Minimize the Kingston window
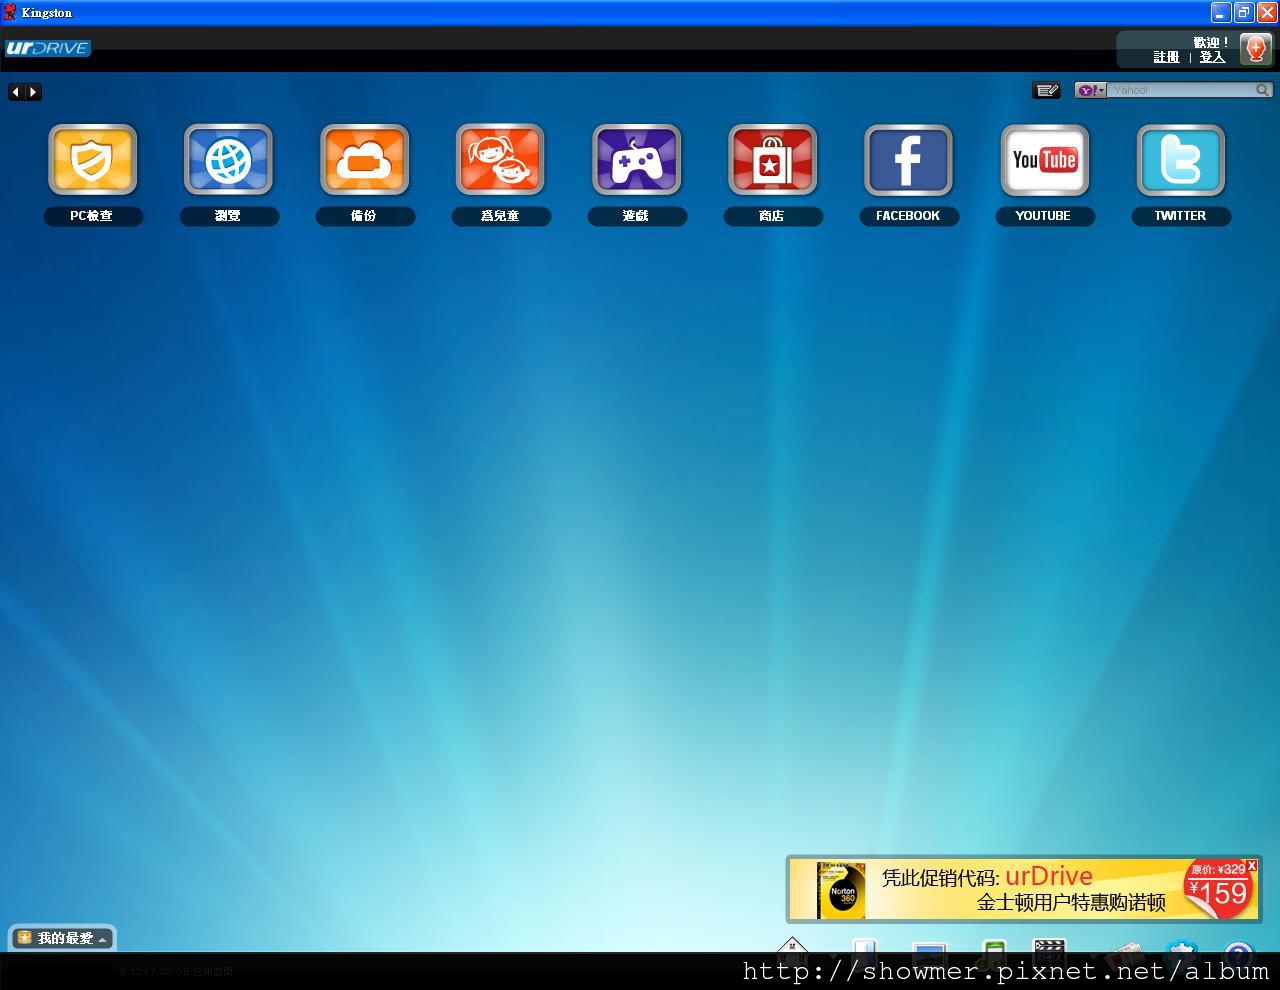The height and width of the screenshot is (990, 1280). (x=1221, y=13)
